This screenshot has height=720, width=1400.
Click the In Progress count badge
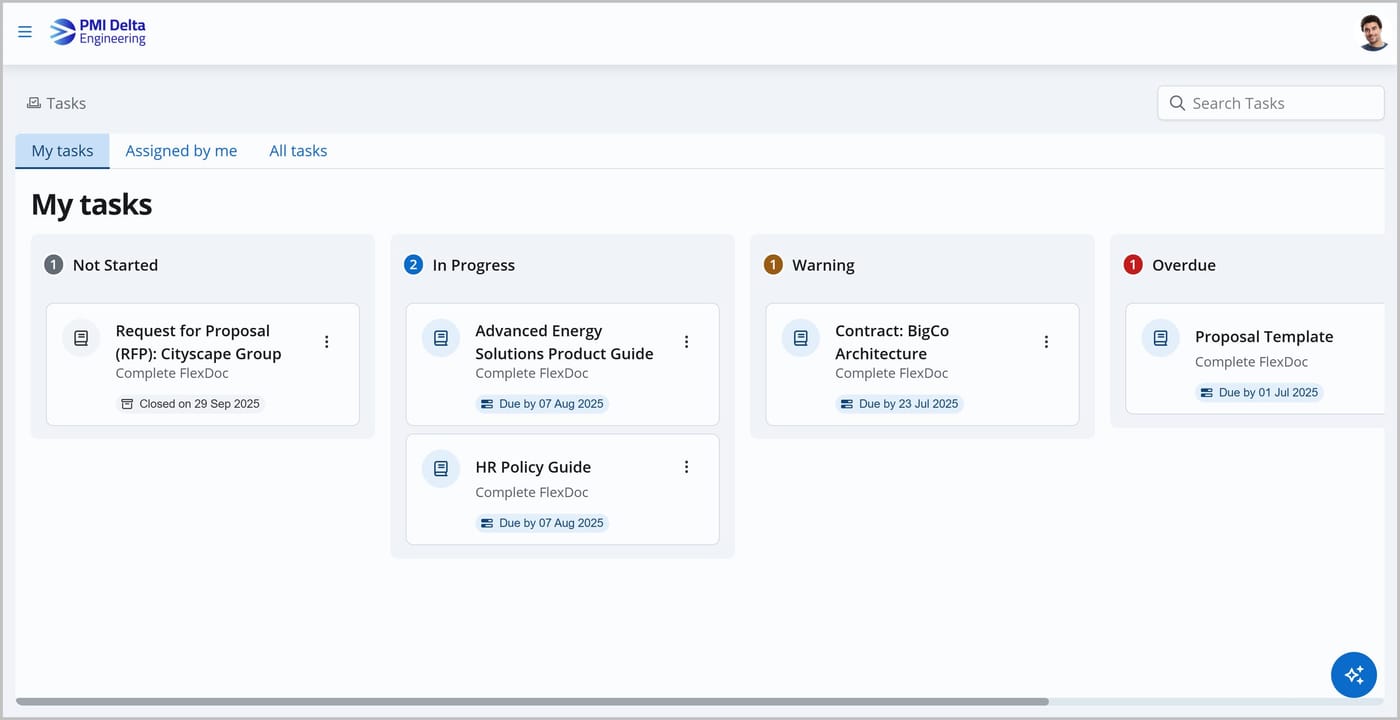pos(414,265)
